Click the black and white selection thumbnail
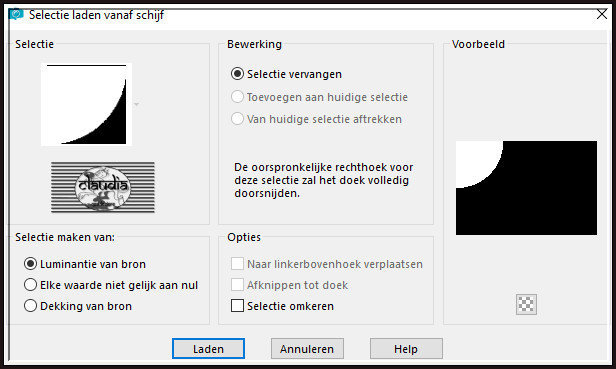 coord(86,105)
